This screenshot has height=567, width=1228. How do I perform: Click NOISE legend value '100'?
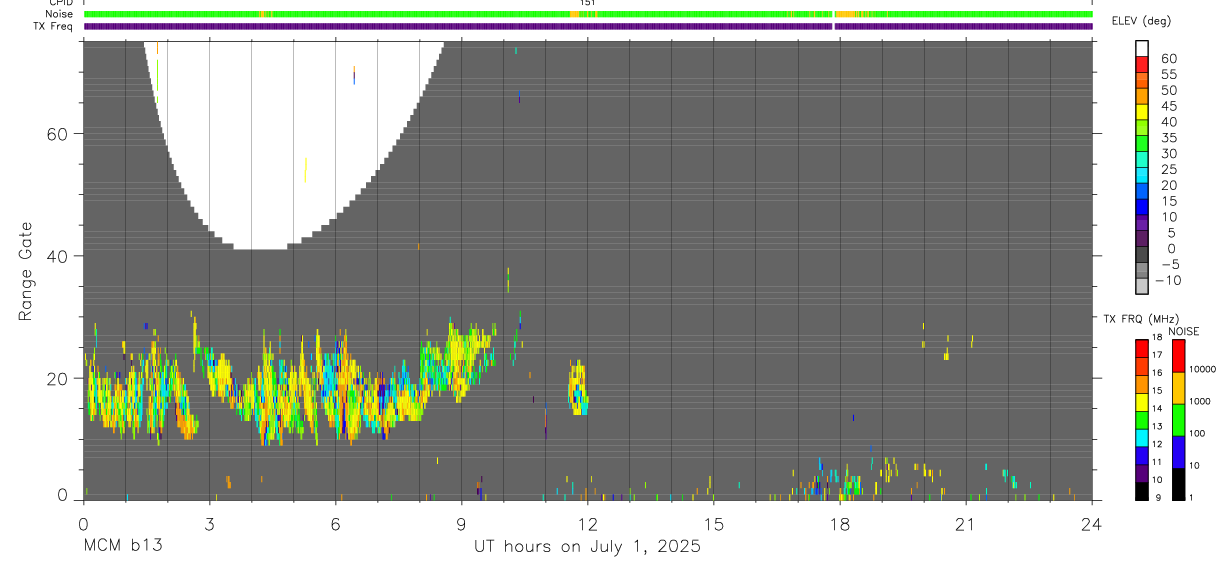coord(1197,434)
